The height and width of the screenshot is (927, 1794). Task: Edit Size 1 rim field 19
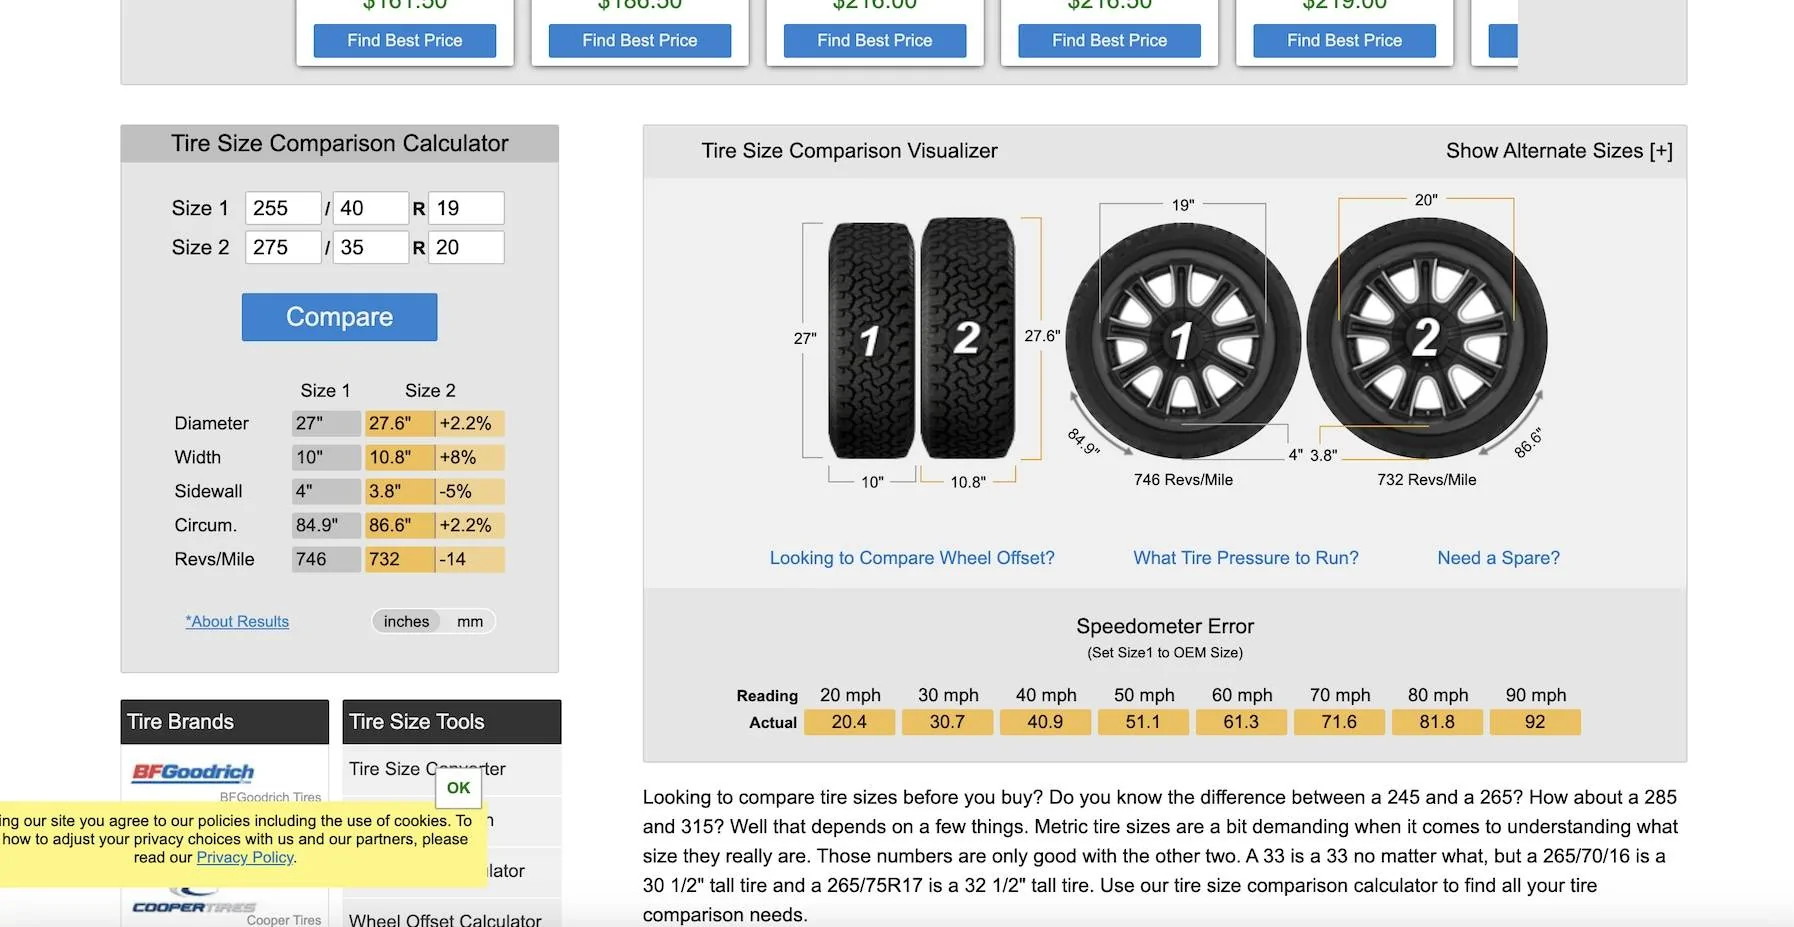tap(466, 208)
